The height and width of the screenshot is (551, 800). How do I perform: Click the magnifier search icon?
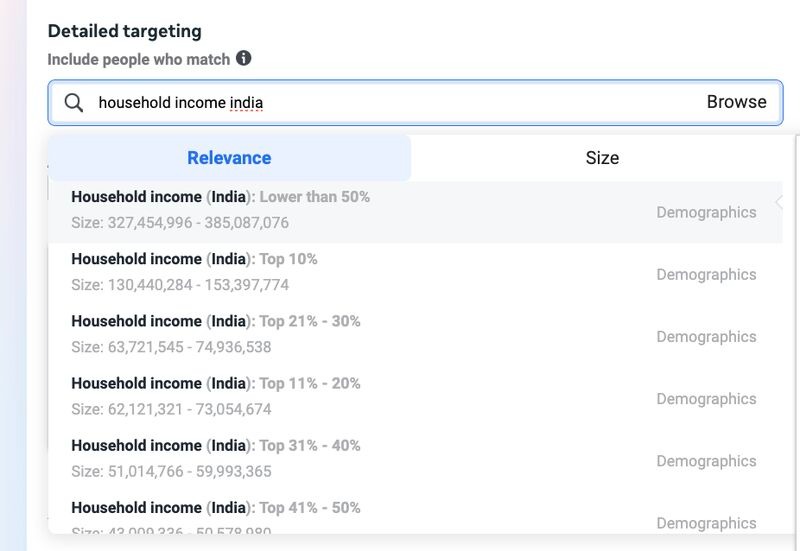(x=73, y=102)
